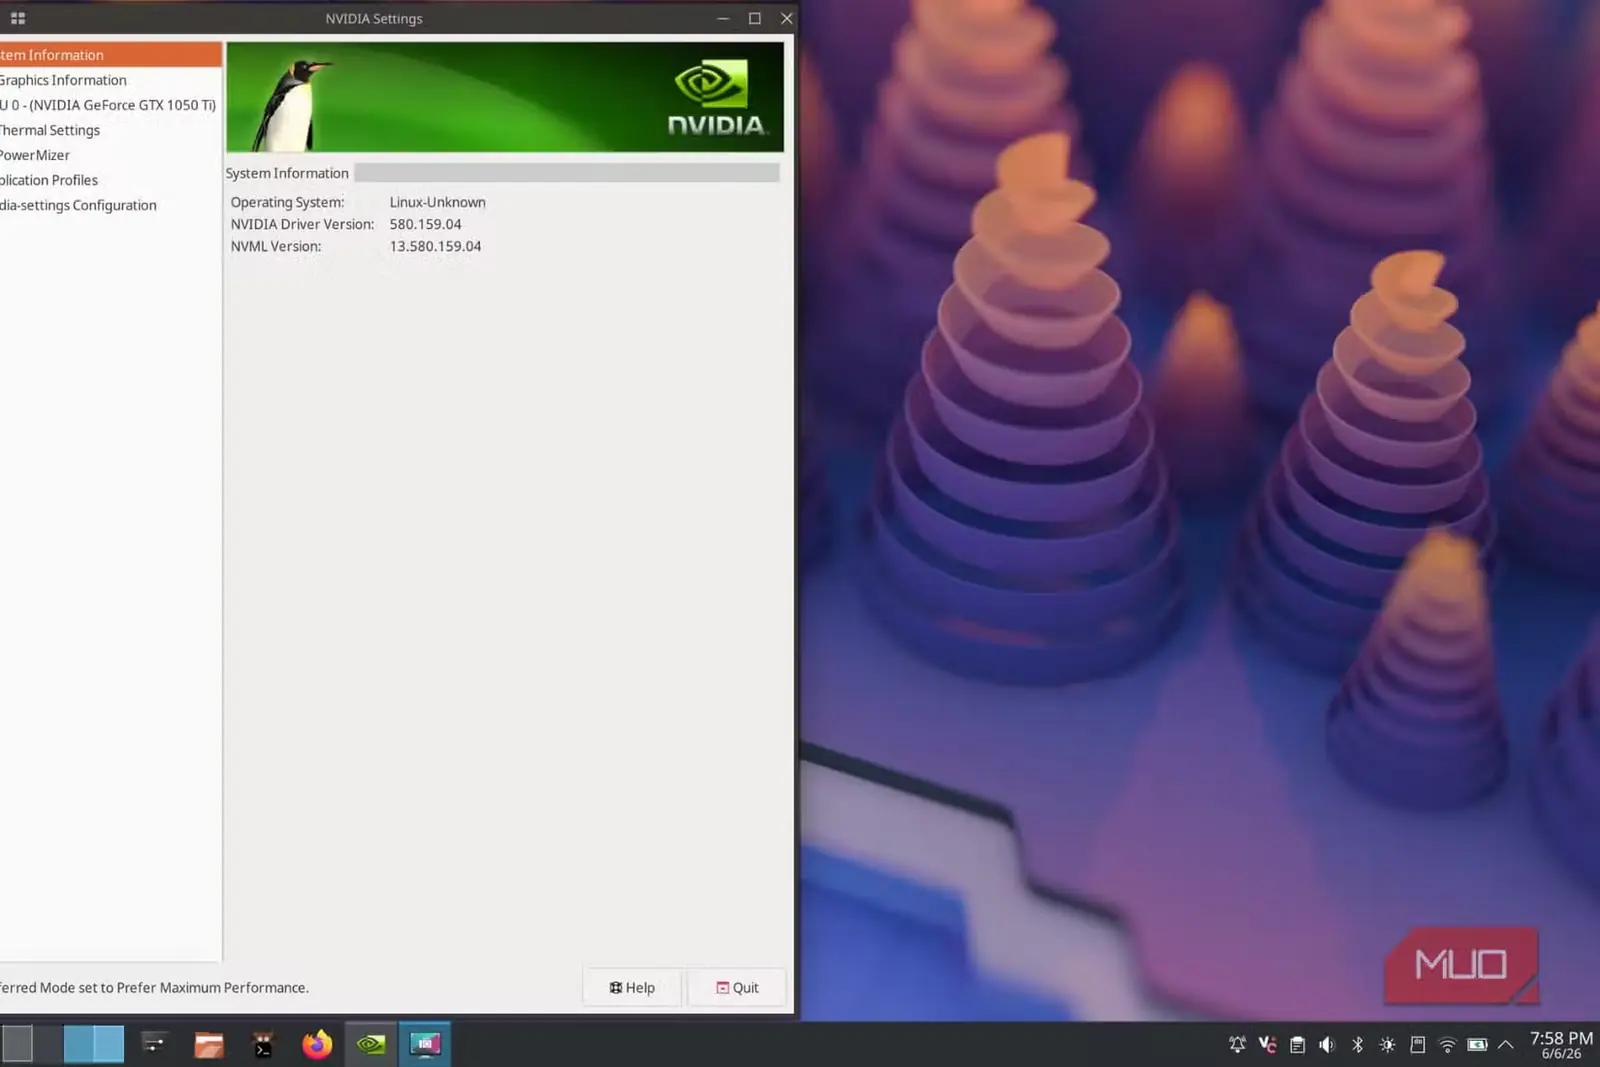Open Thermal Settings in the sidebar
Viewport: 1600px width, 1067px height.
pyautogui.click(x=110, y=130)
